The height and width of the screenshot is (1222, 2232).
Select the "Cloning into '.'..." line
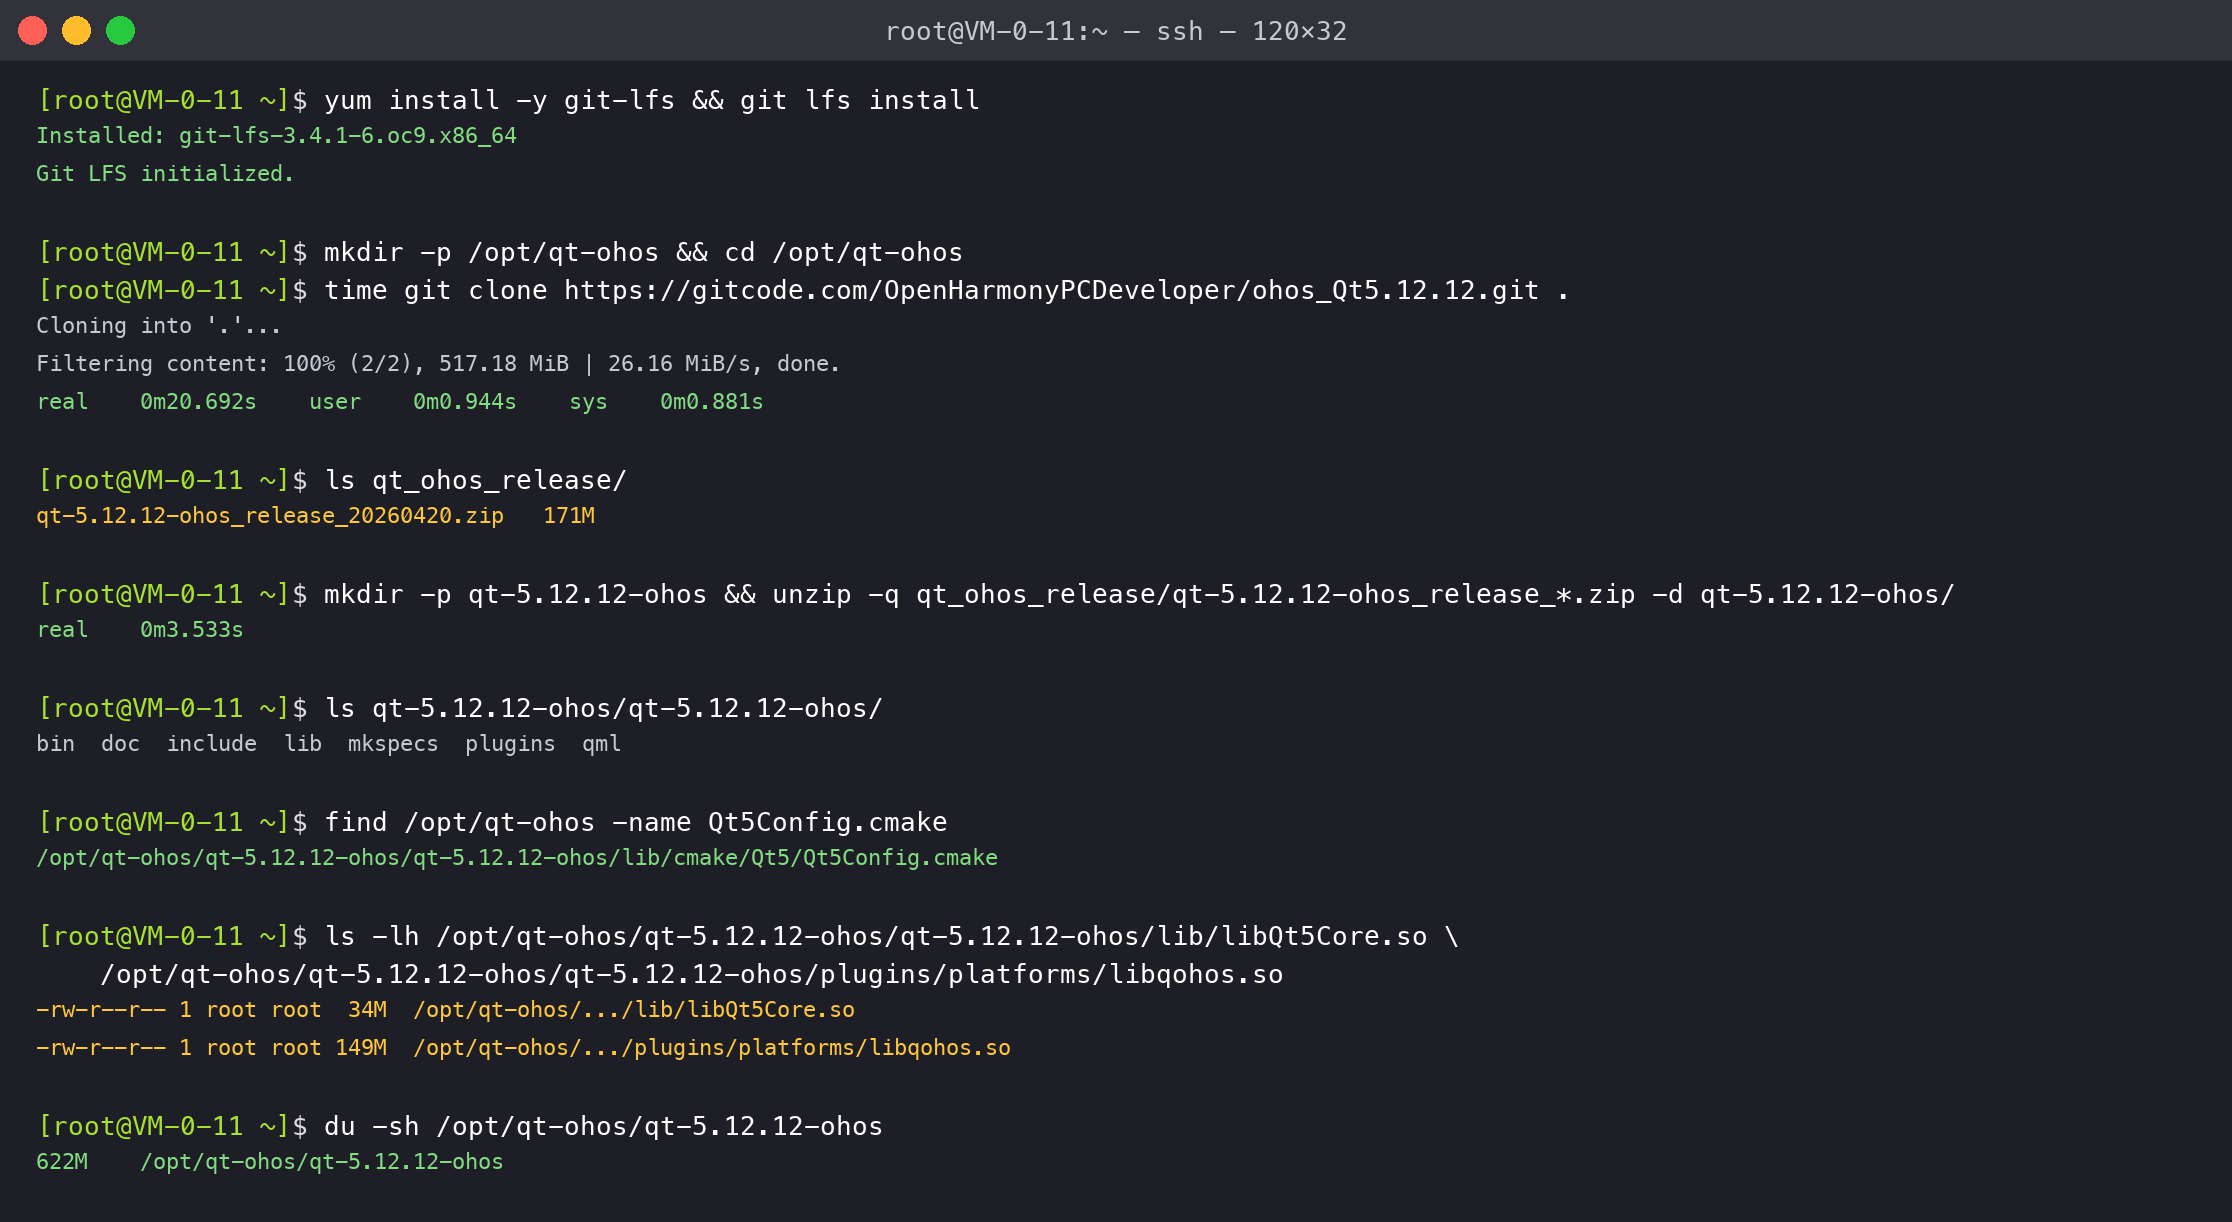pos(159,326)
